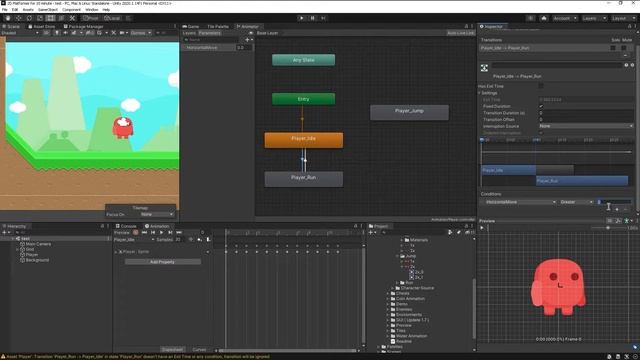Toggle 2D view in Scene toolbar

coord(47,33)
